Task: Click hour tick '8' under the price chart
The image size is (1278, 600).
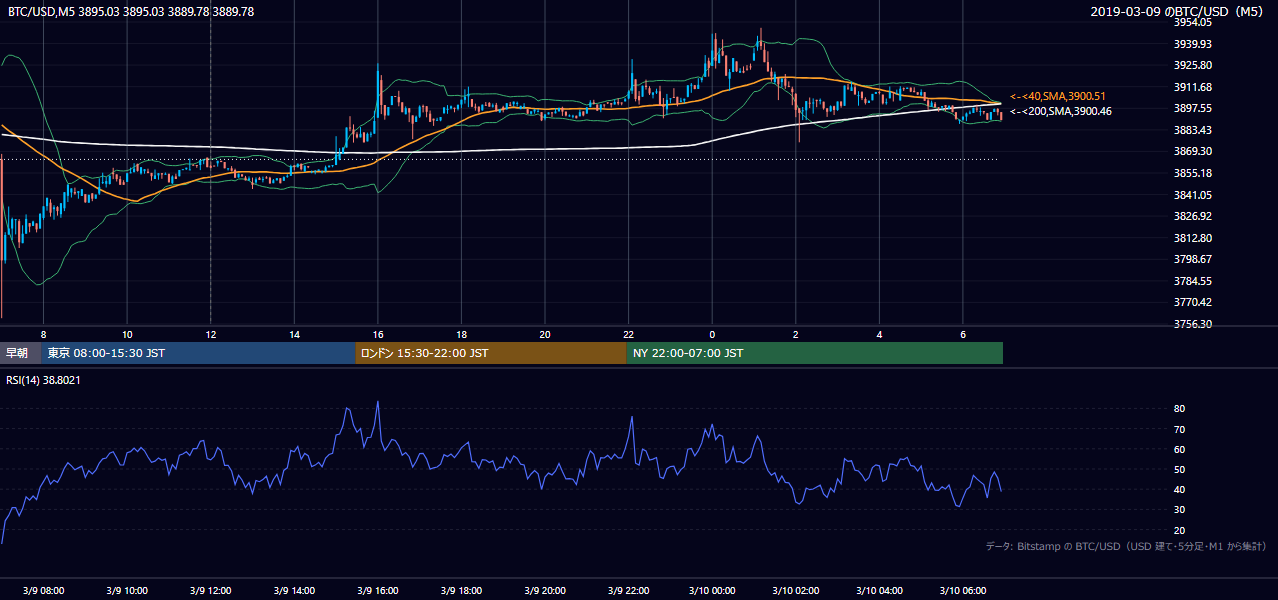Action: pyautogui.click(x=43, y=334)
